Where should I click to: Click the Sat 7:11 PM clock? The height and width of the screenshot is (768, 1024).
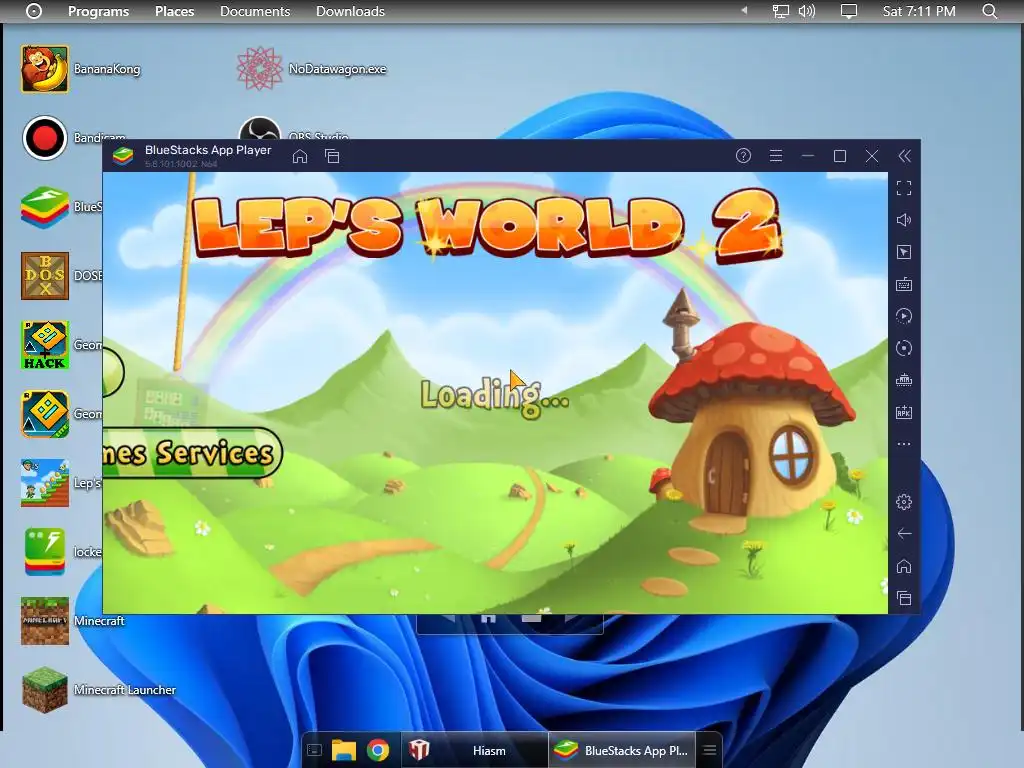tap(919, 11)
